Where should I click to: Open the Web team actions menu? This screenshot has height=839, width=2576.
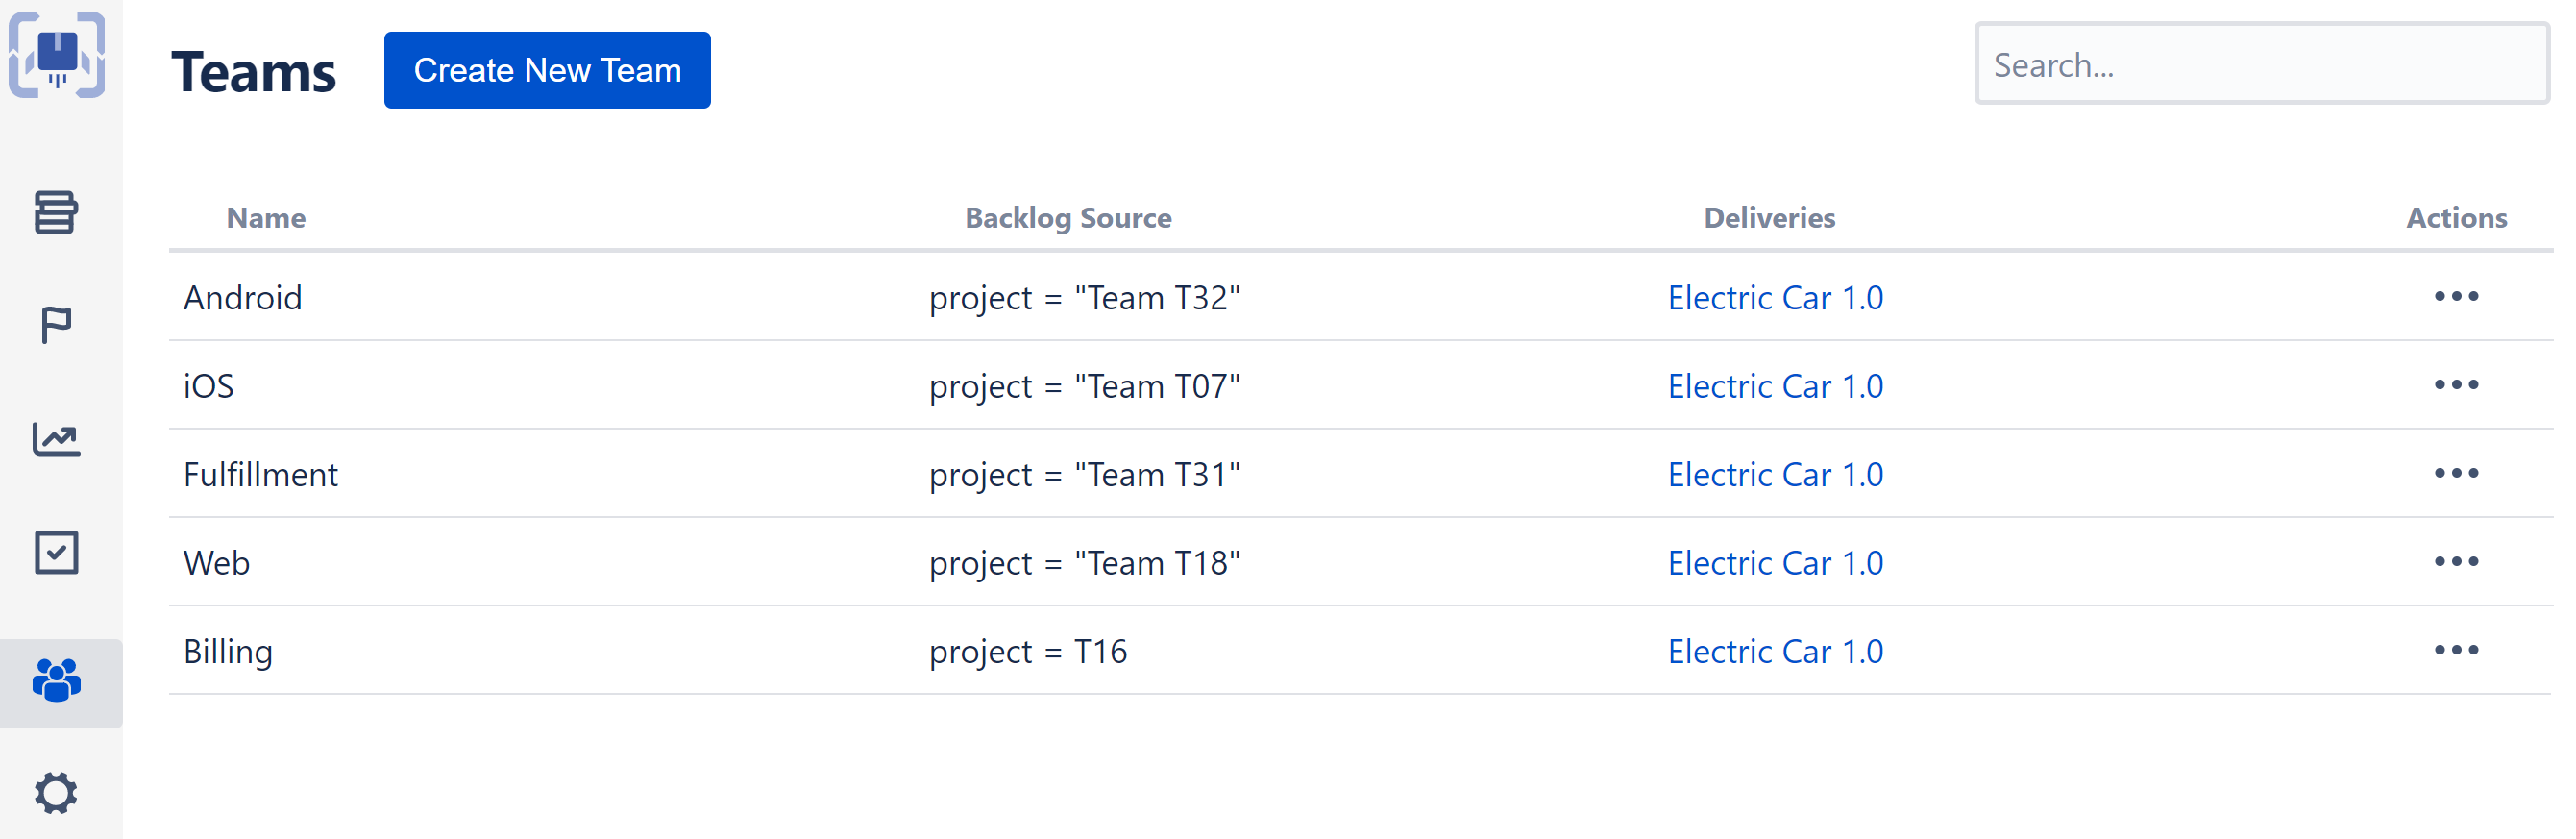(x=2458, y=562)
